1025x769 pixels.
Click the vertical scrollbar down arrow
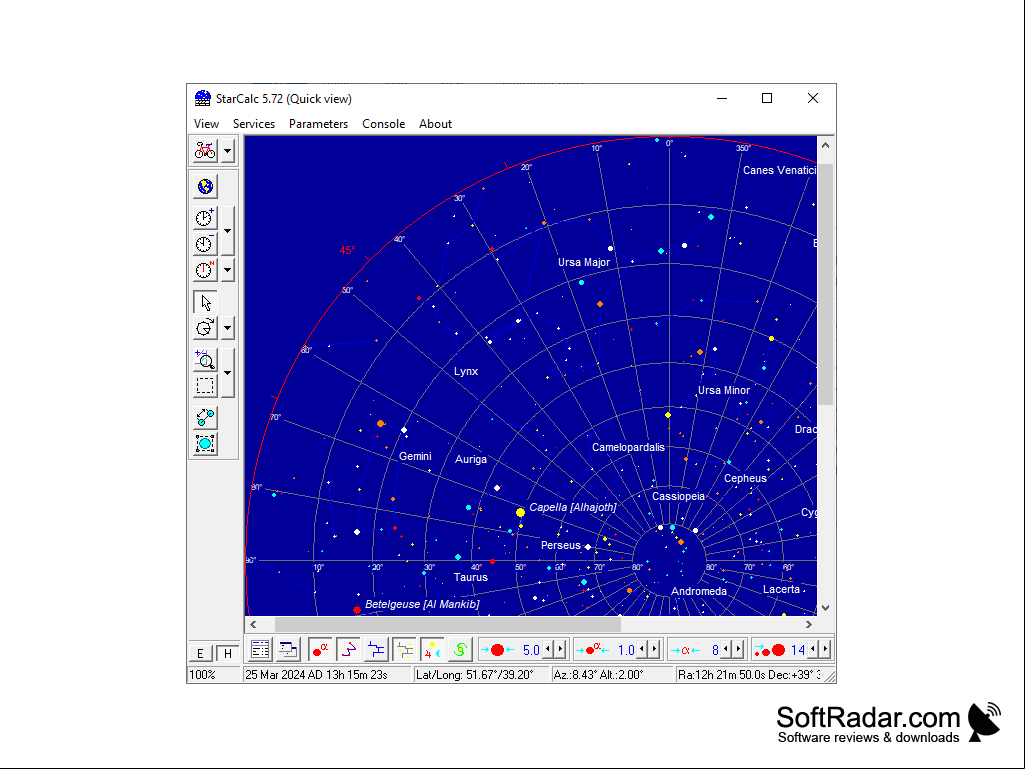[826, 607]
